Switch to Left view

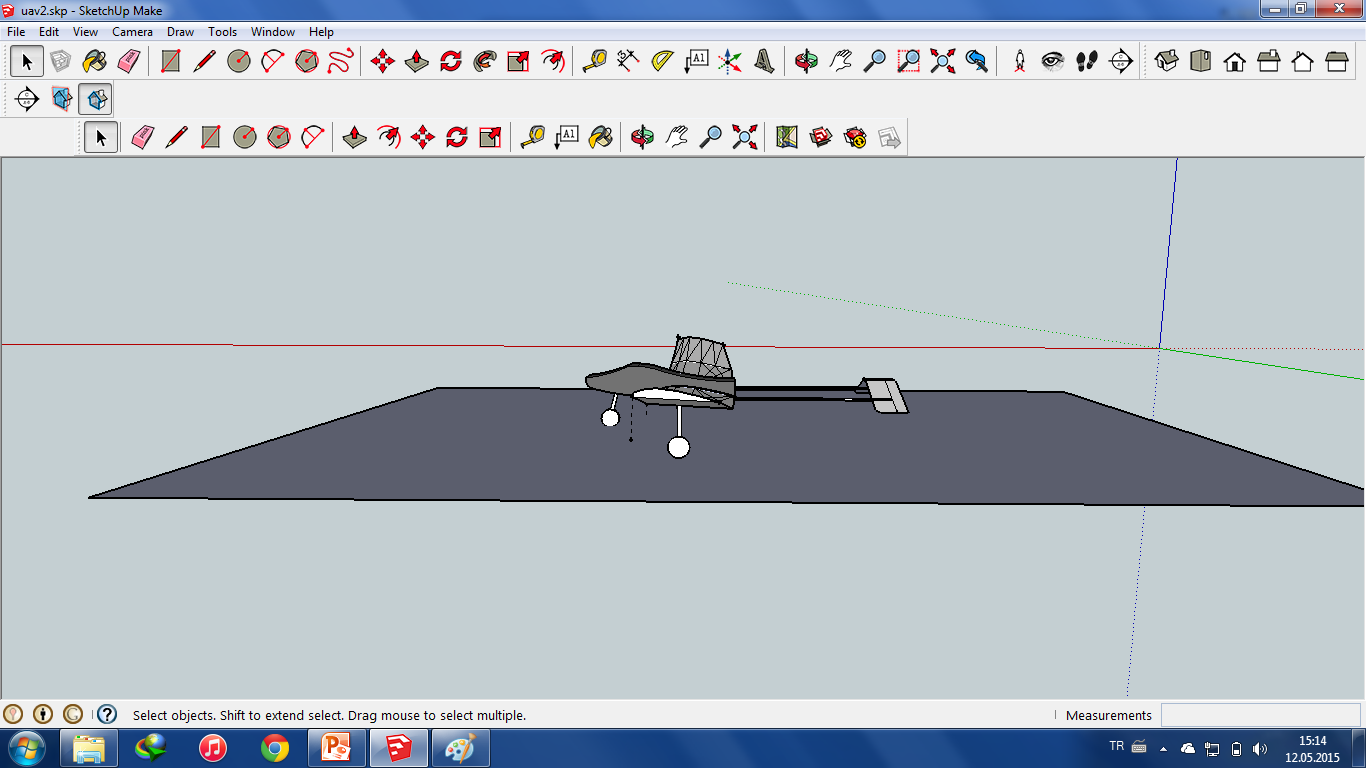[1336, 61]
